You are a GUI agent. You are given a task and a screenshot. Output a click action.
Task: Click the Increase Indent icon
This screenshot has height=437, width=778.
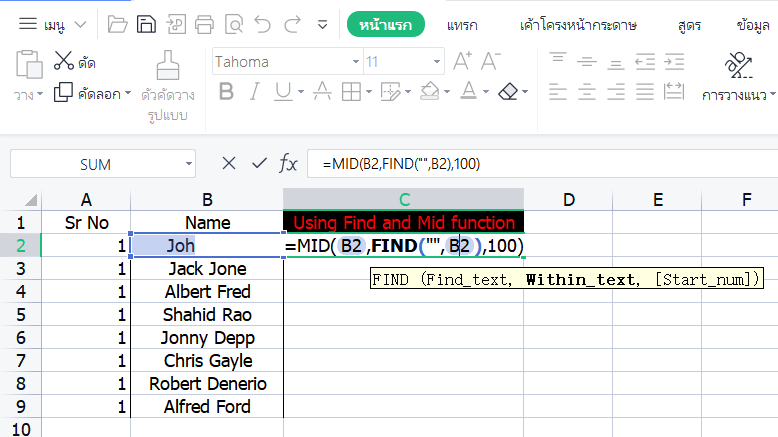[674, 62]
